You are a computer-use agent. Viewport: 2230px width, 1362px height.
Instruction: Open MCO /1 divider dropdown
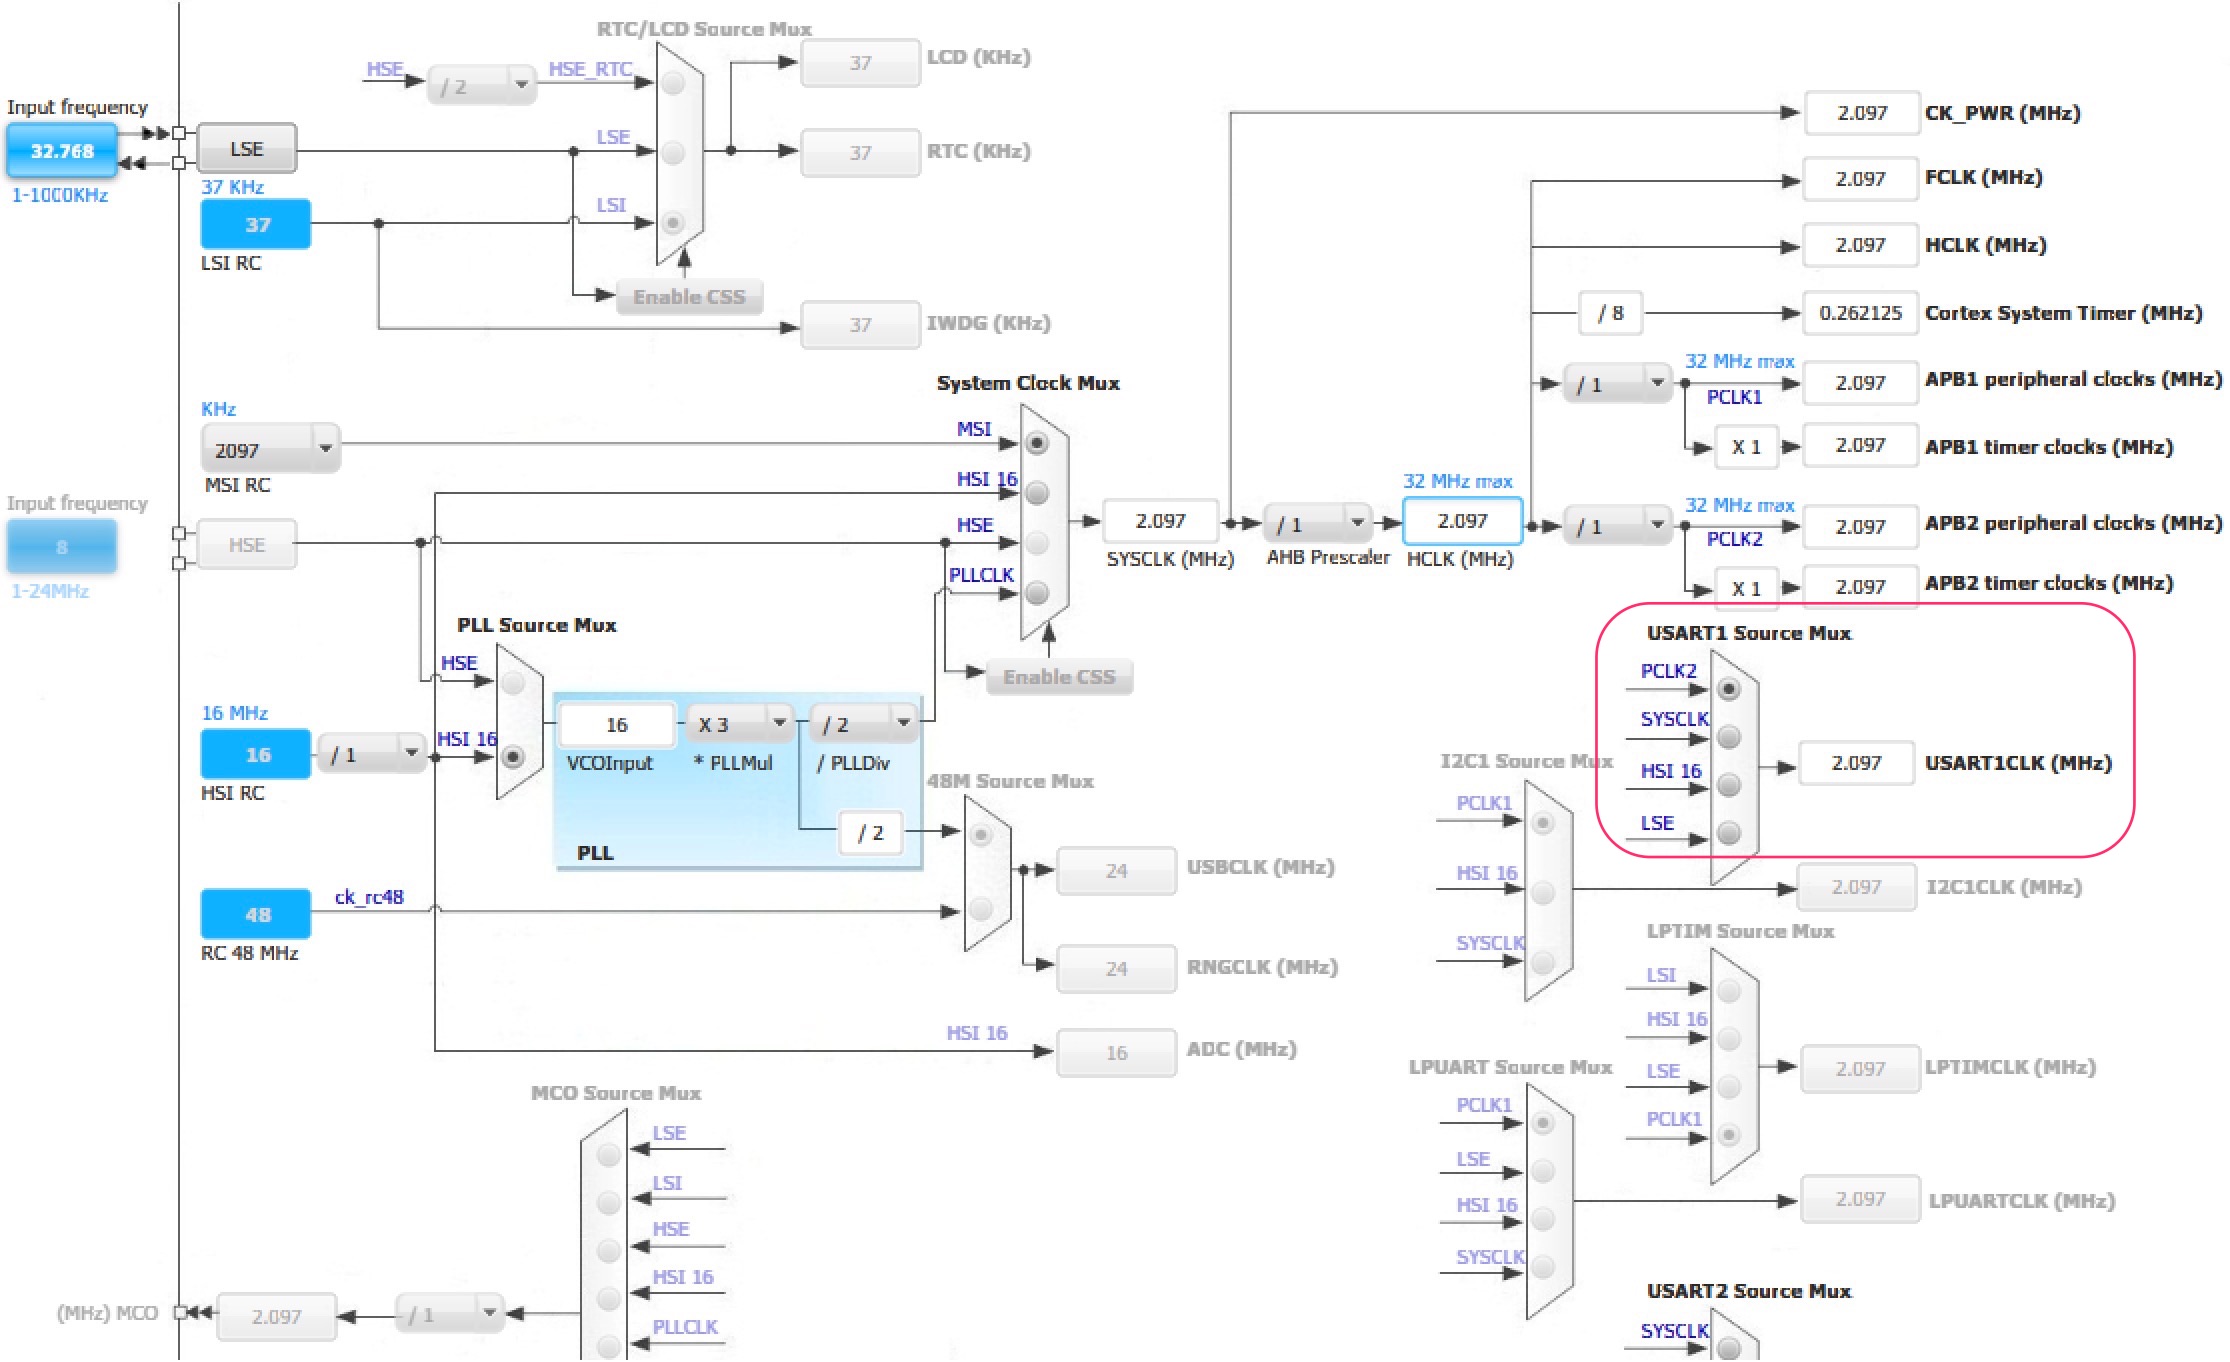click(x=449, y=1313)
